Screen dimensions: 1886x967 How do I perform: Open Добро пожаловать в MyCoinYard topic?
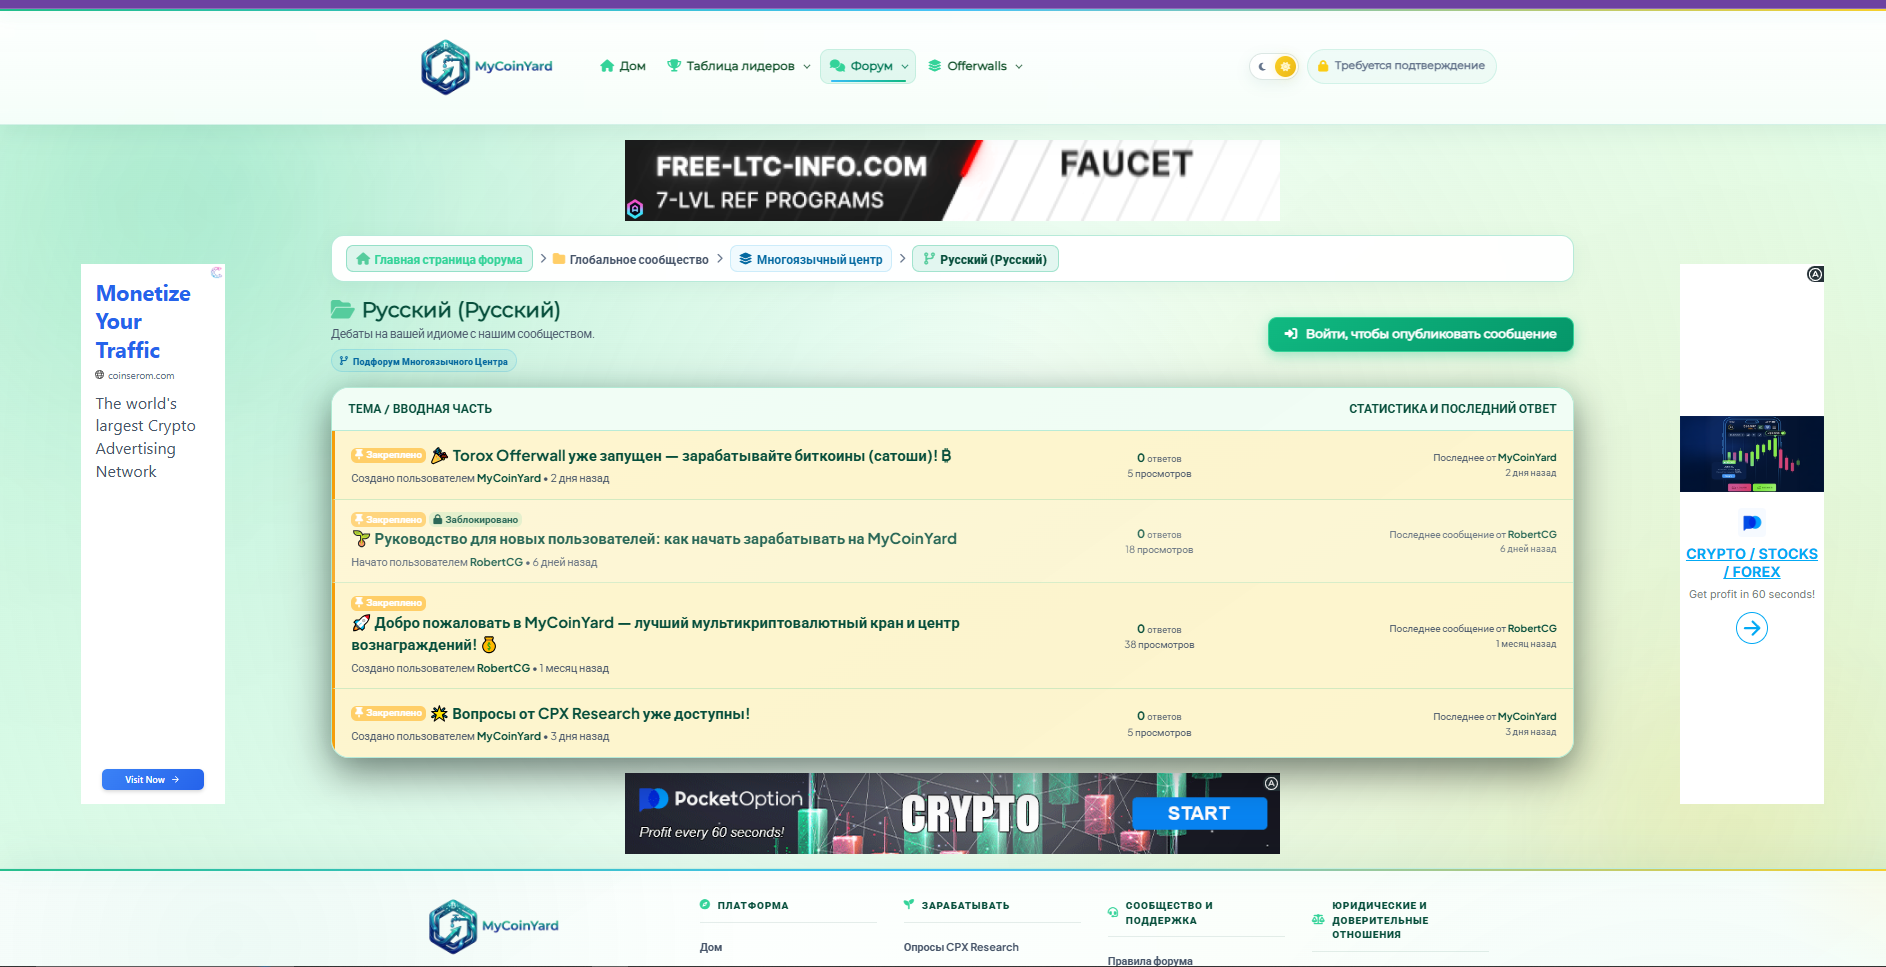pos(656,634)
